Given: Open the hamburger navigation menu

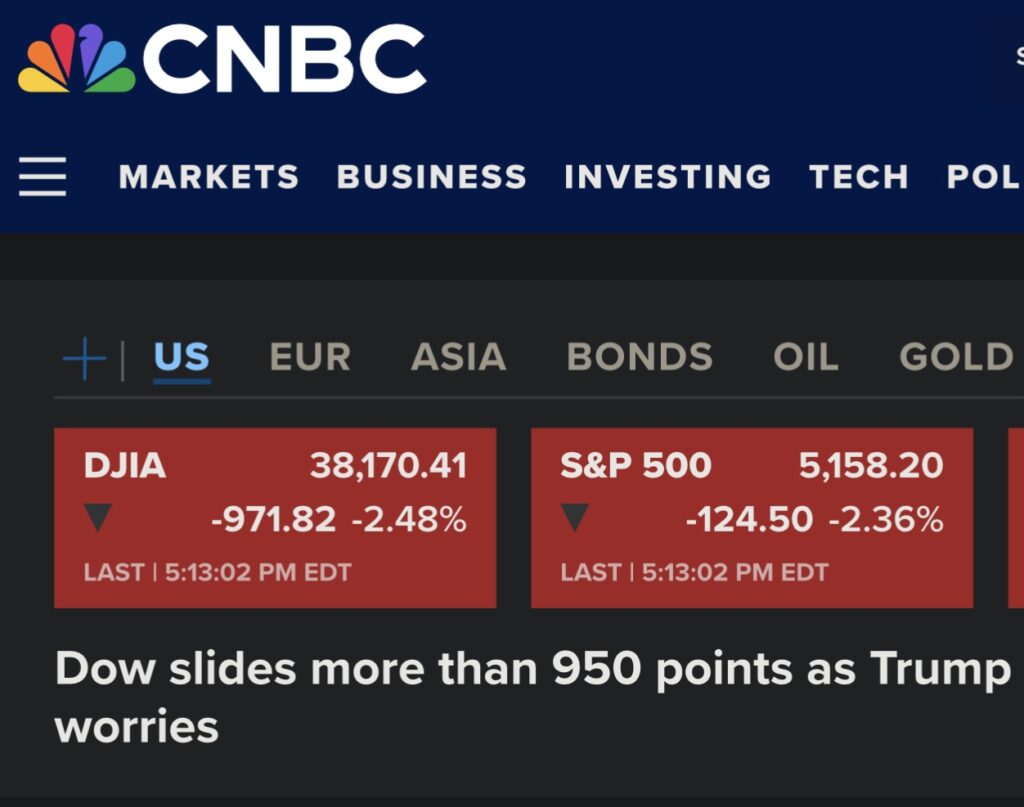Looking at the screenshot, I should [x=42, y=177].
